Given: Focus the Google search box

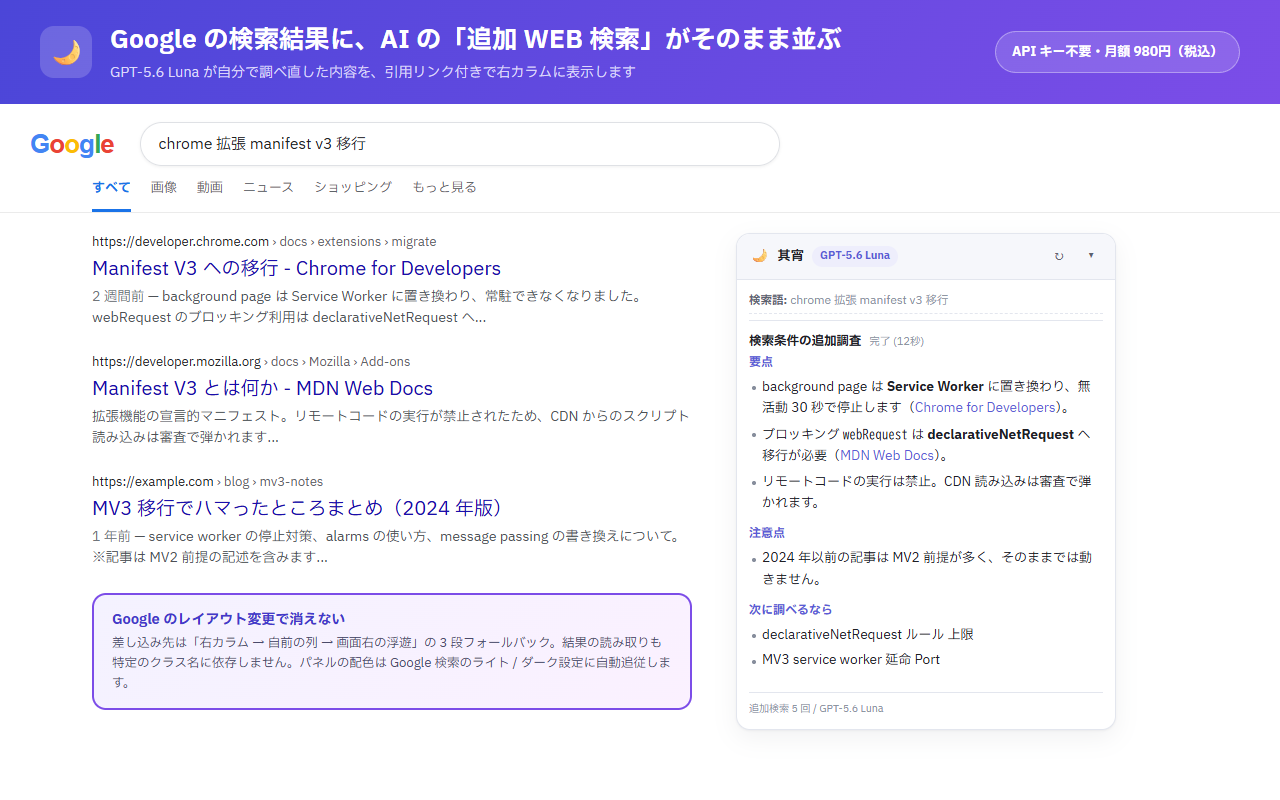Looking at the screenshot, I should [x=460, y=144].
